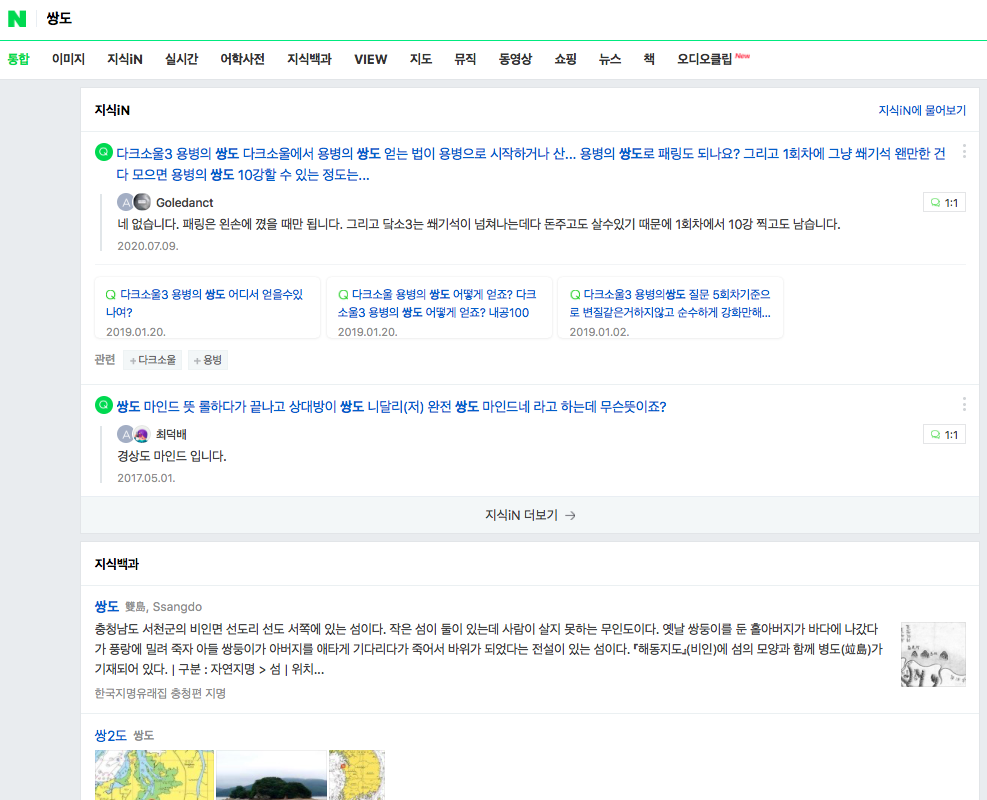Click the +다크소울 related tag

(x=153, y=360)
